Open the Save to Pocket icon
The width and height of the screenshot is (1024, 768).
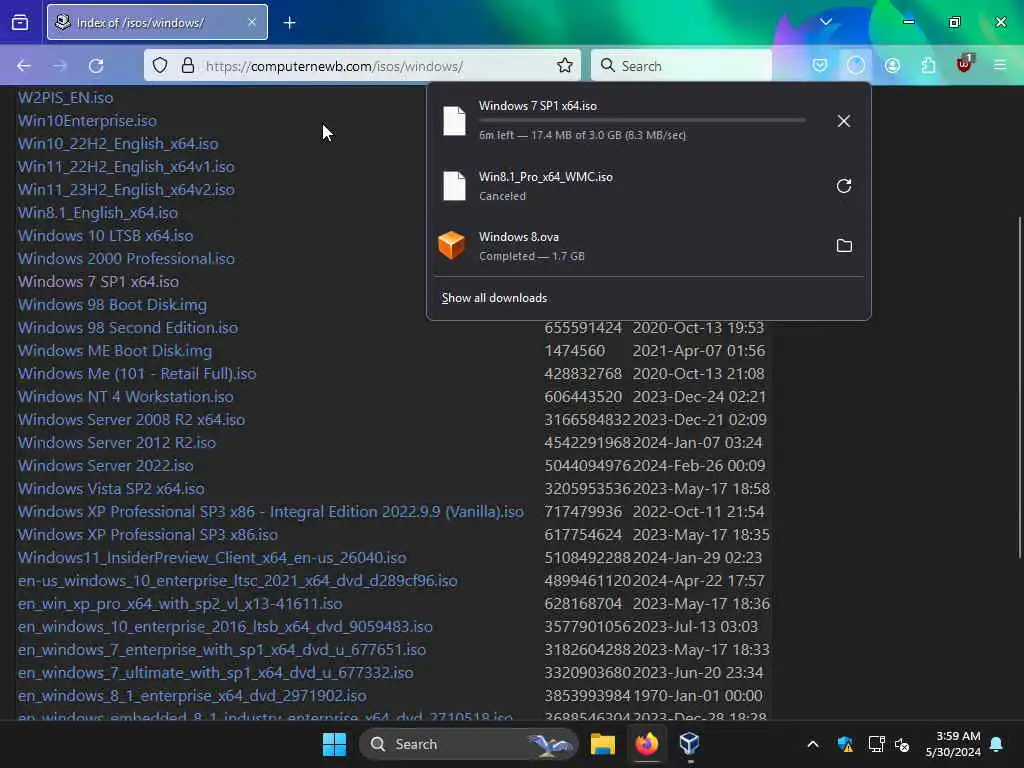820,65
